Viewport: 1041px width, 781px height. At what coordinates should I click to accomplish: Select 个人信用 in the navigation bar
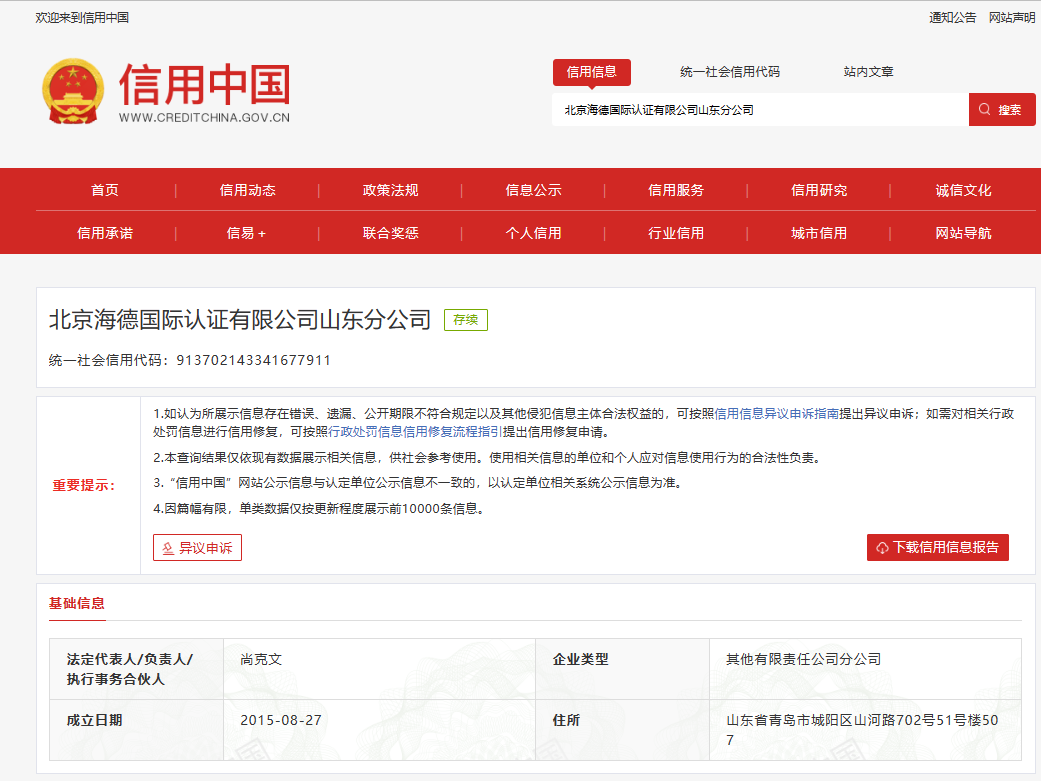pyautogui.click(x=532, y=232)
